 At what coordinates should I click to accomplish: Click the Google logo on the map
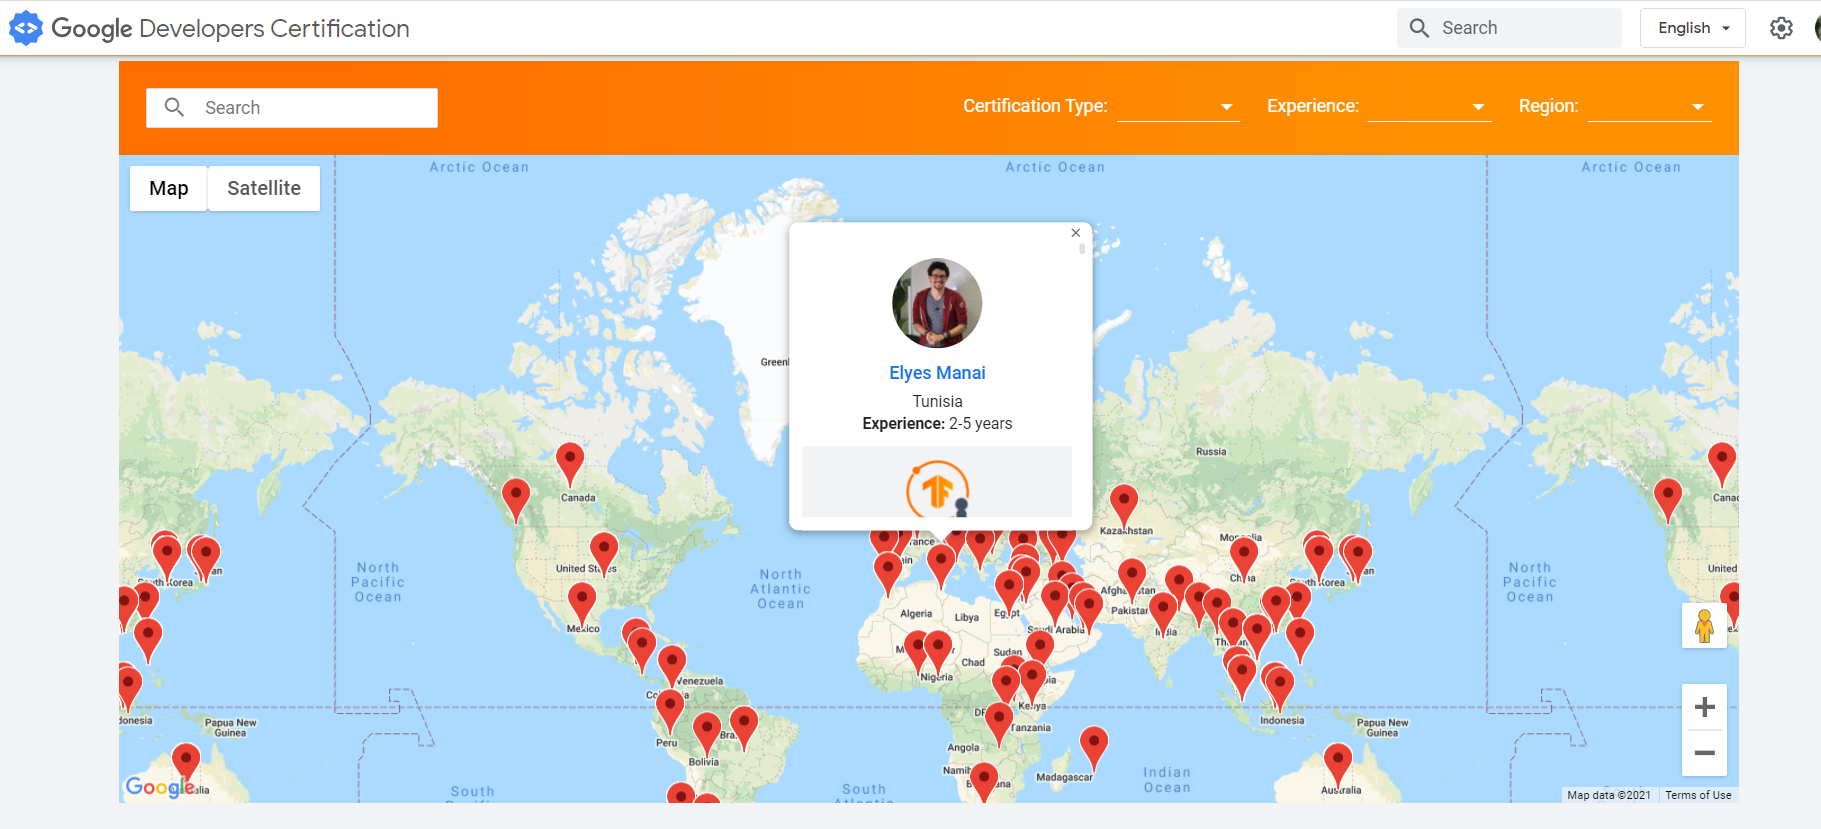[160, 787]
